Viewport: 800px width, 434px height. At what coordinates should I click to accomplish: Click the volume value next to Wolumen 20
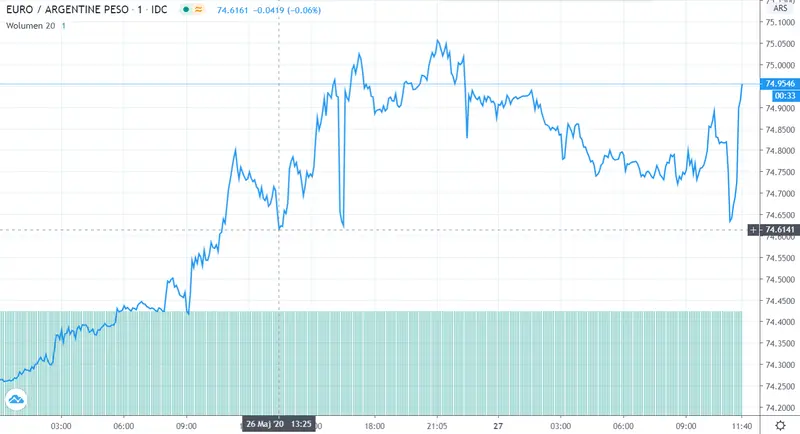[63, 24]
